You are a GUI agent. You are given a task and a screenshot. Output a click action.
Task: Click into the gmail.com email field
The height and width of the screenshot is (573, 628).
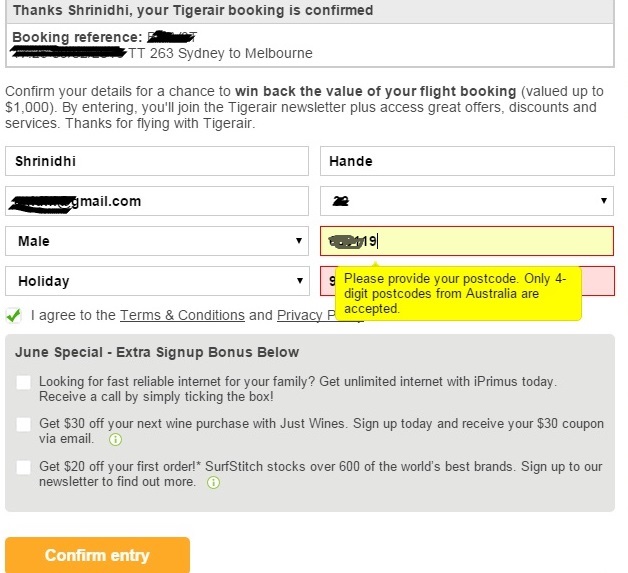[x=156, y=201]
